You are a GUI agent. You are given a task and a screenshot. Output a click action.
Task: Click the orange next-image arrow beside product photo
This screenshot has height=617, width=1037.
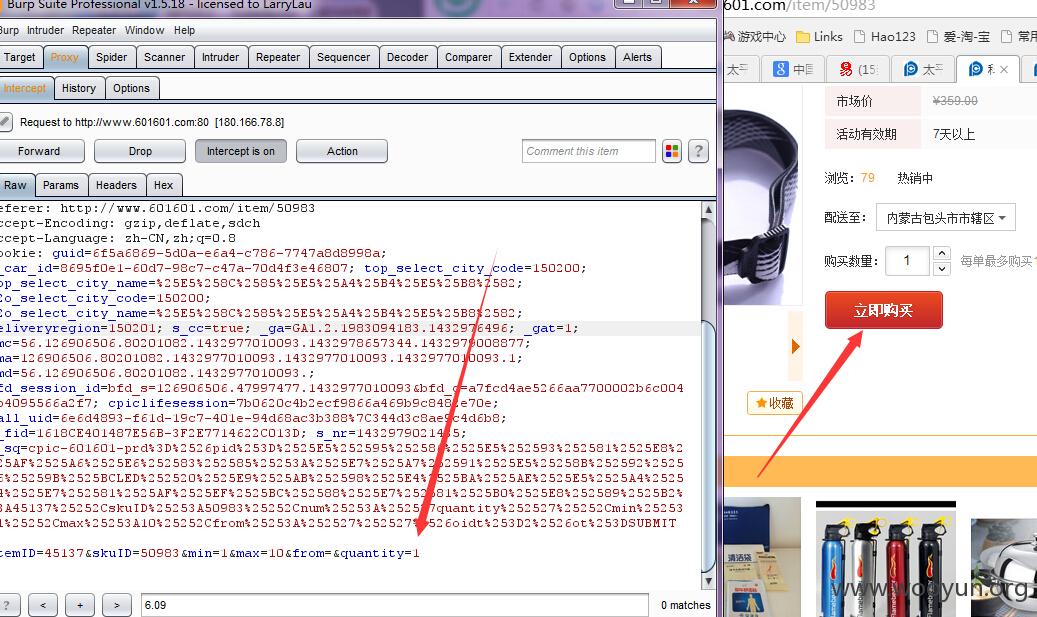[796, 346]
